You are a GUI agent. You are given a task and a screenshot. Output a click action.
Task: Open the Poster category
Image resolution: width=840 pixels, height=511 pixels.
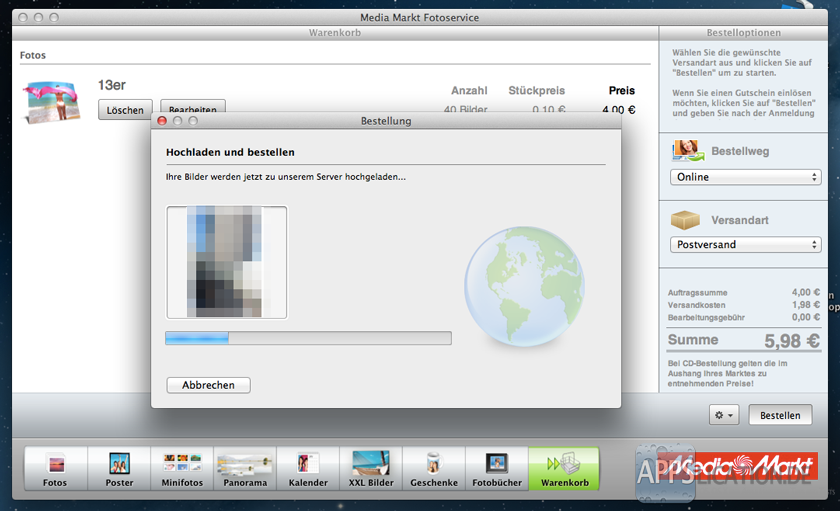pos(119,469)
